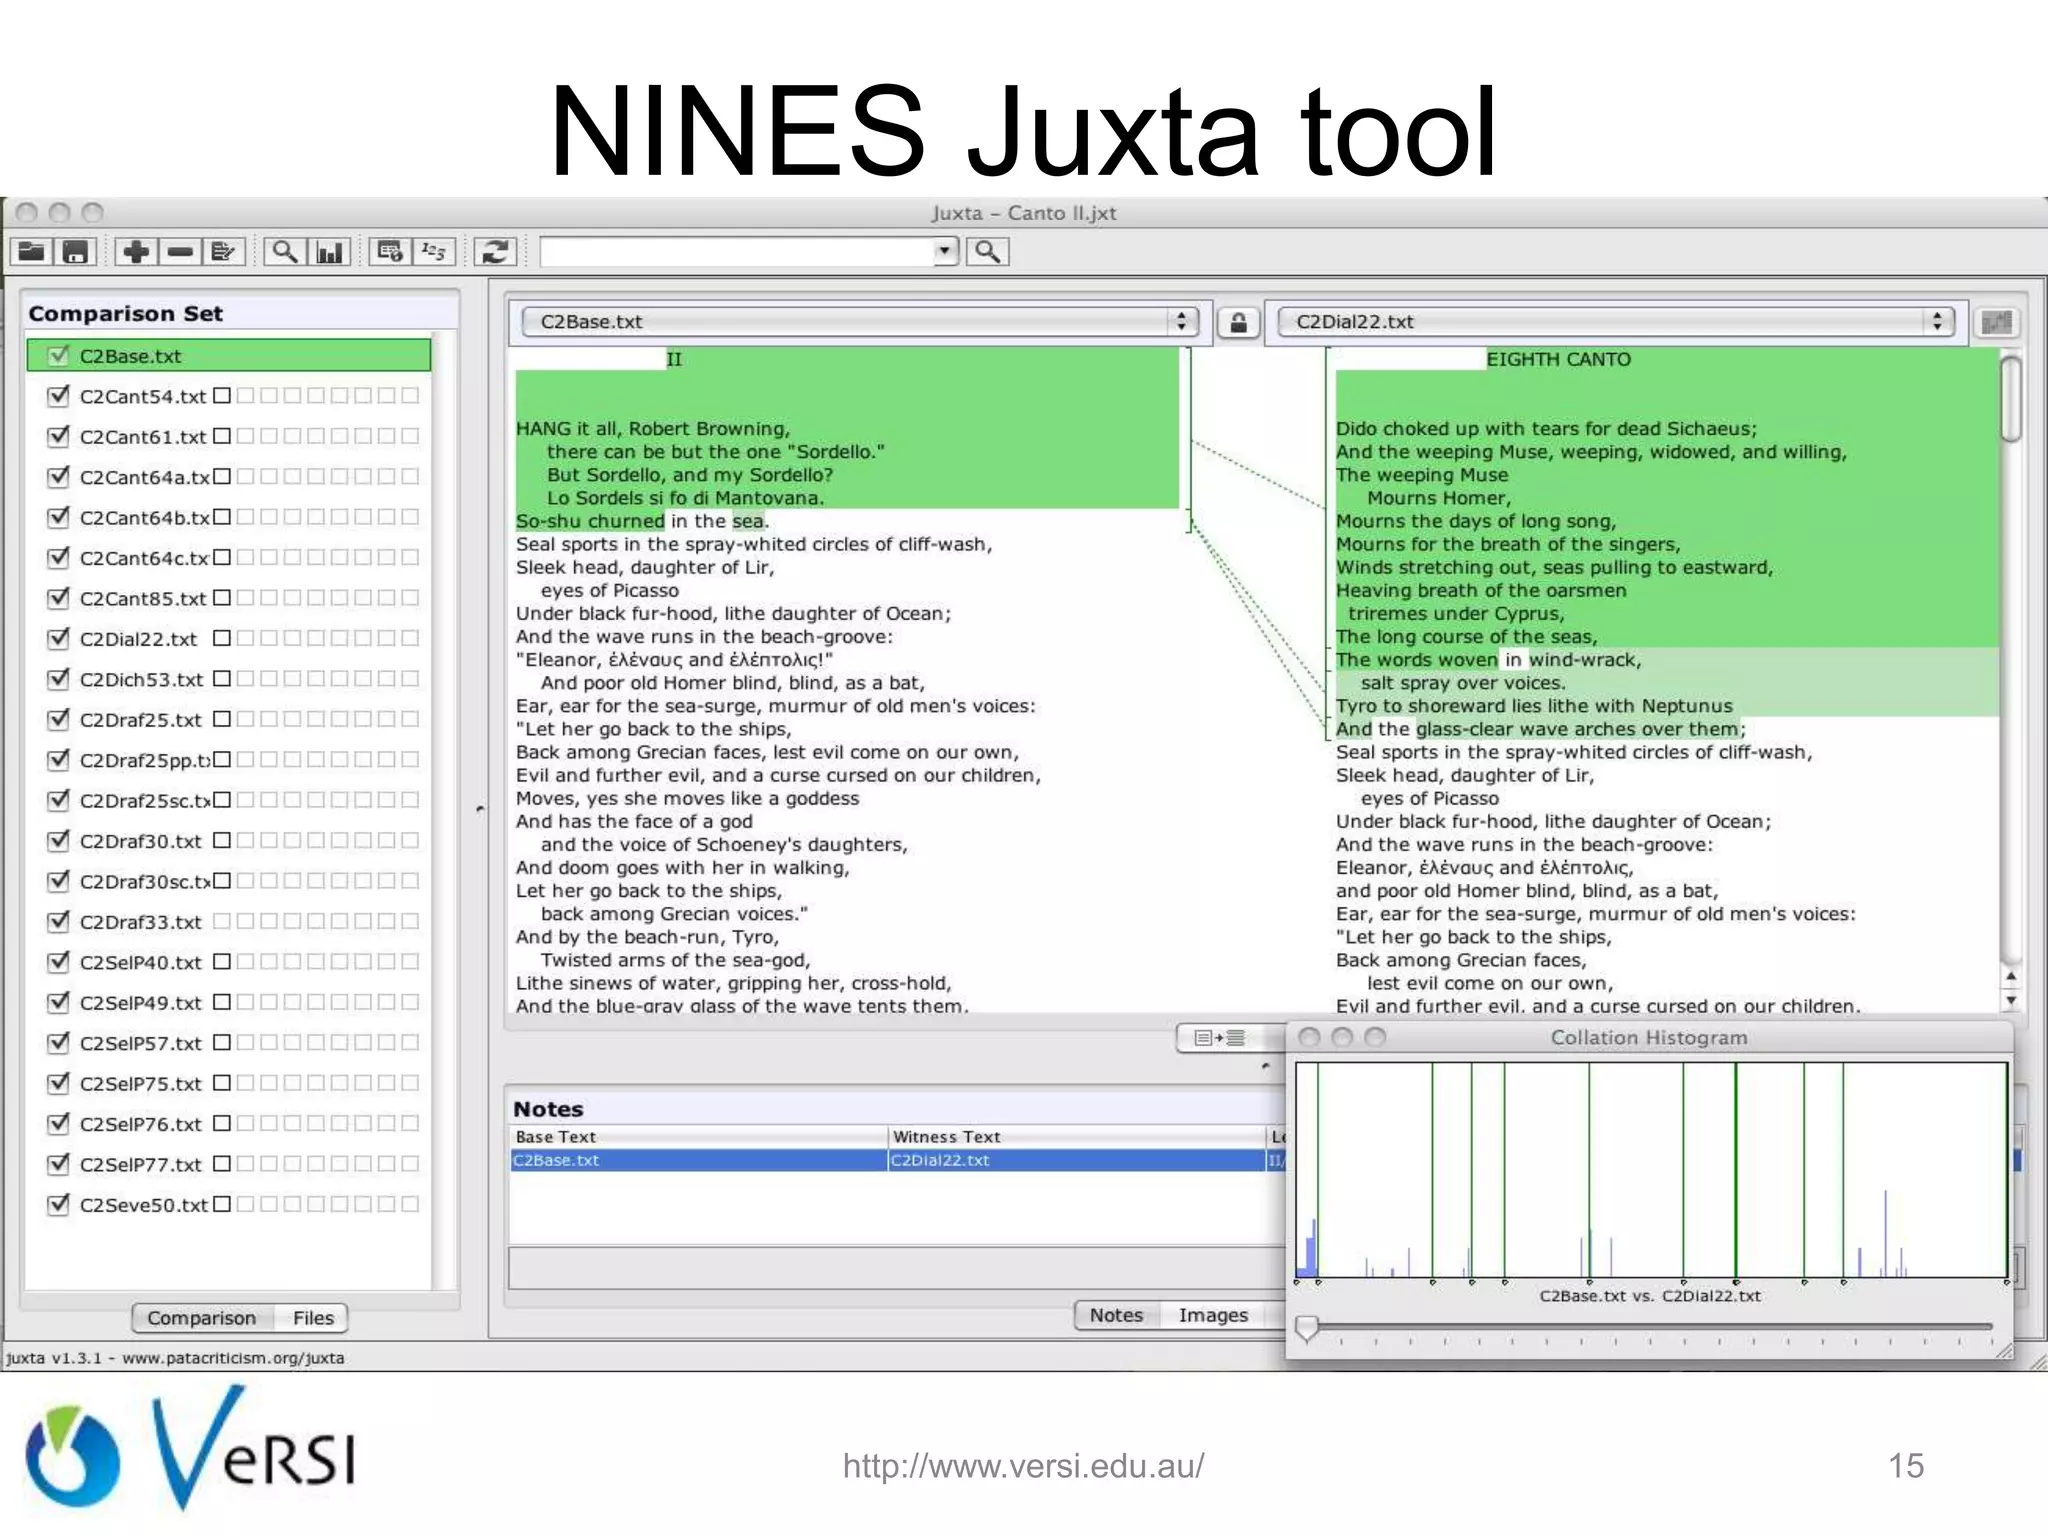This screenshot has height=1536, width=2048.
Task: Click the refresh arrows toolbar icon
Action: 495,251
